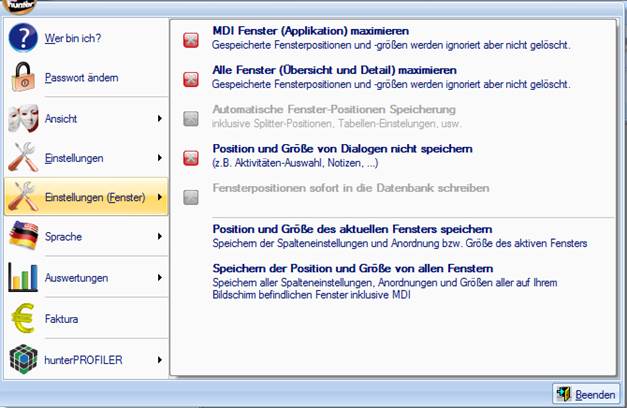
Task: Click the hunterPROFILER cube icon
Action: (22, 359)
